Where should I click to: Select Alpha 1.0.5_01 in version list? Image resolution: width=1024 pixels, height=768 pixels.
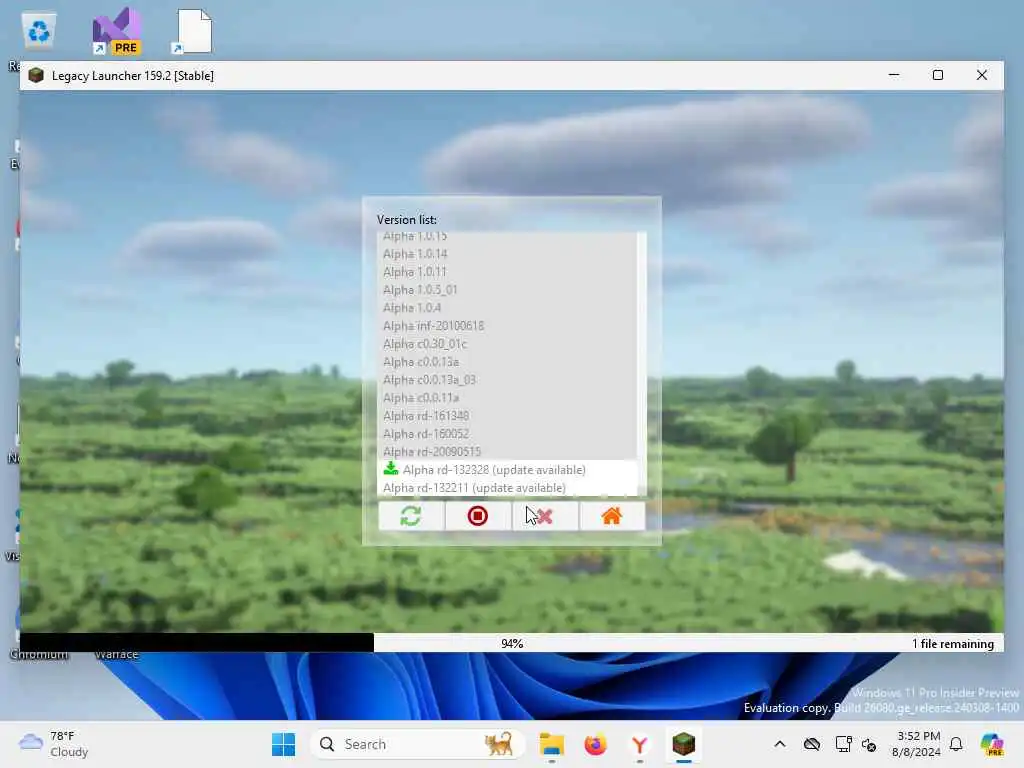point(507,290)
